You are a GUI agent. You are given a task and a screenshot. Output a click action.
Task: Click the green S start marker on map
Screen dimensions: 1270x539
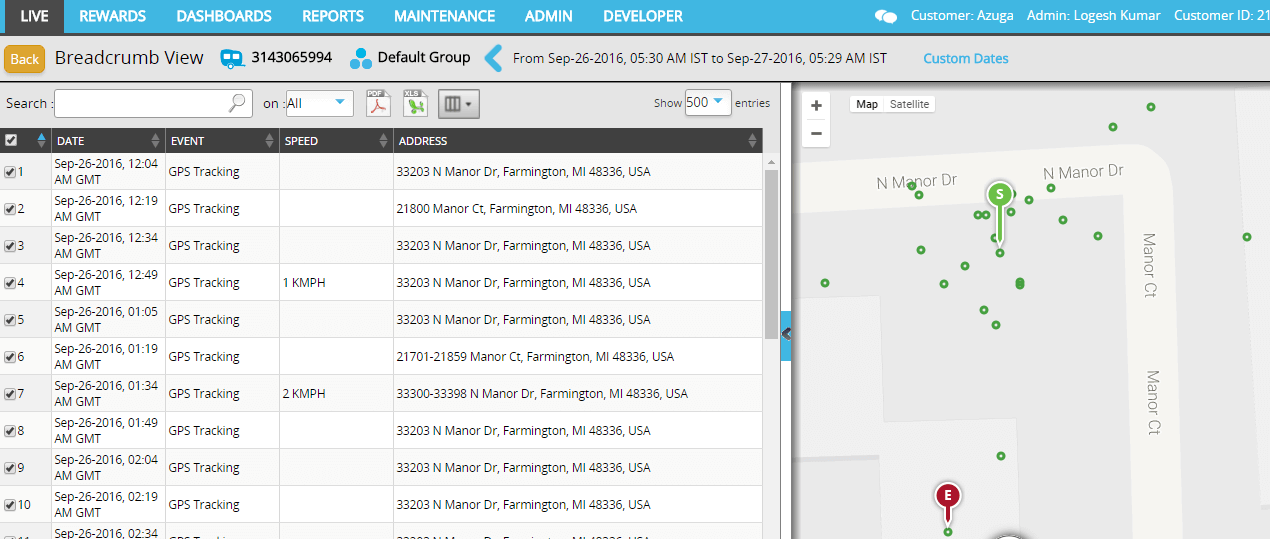click(999, 194)
